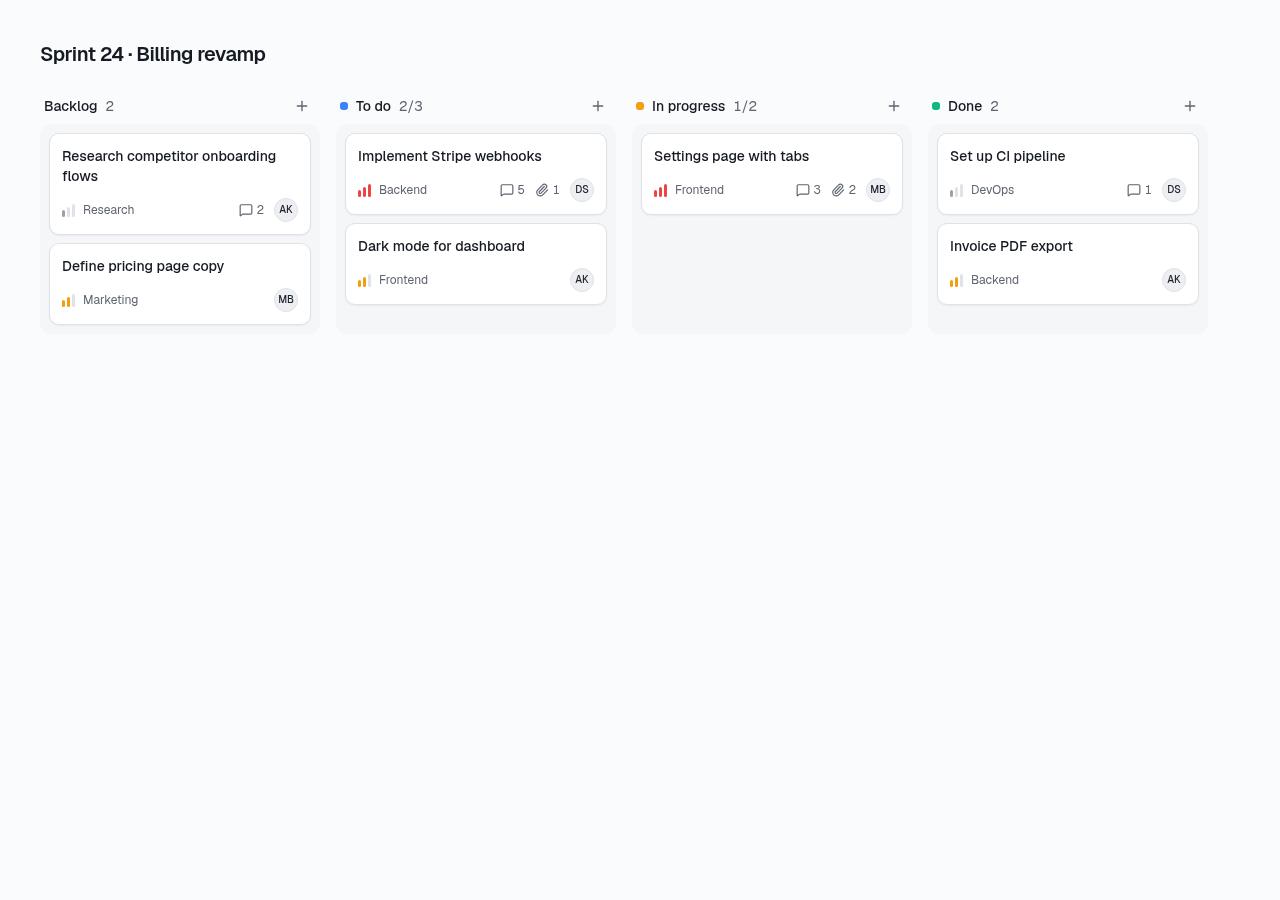
Task: Click AK avatar on Dark mode for dashboard
Action: tap(582, 280)
